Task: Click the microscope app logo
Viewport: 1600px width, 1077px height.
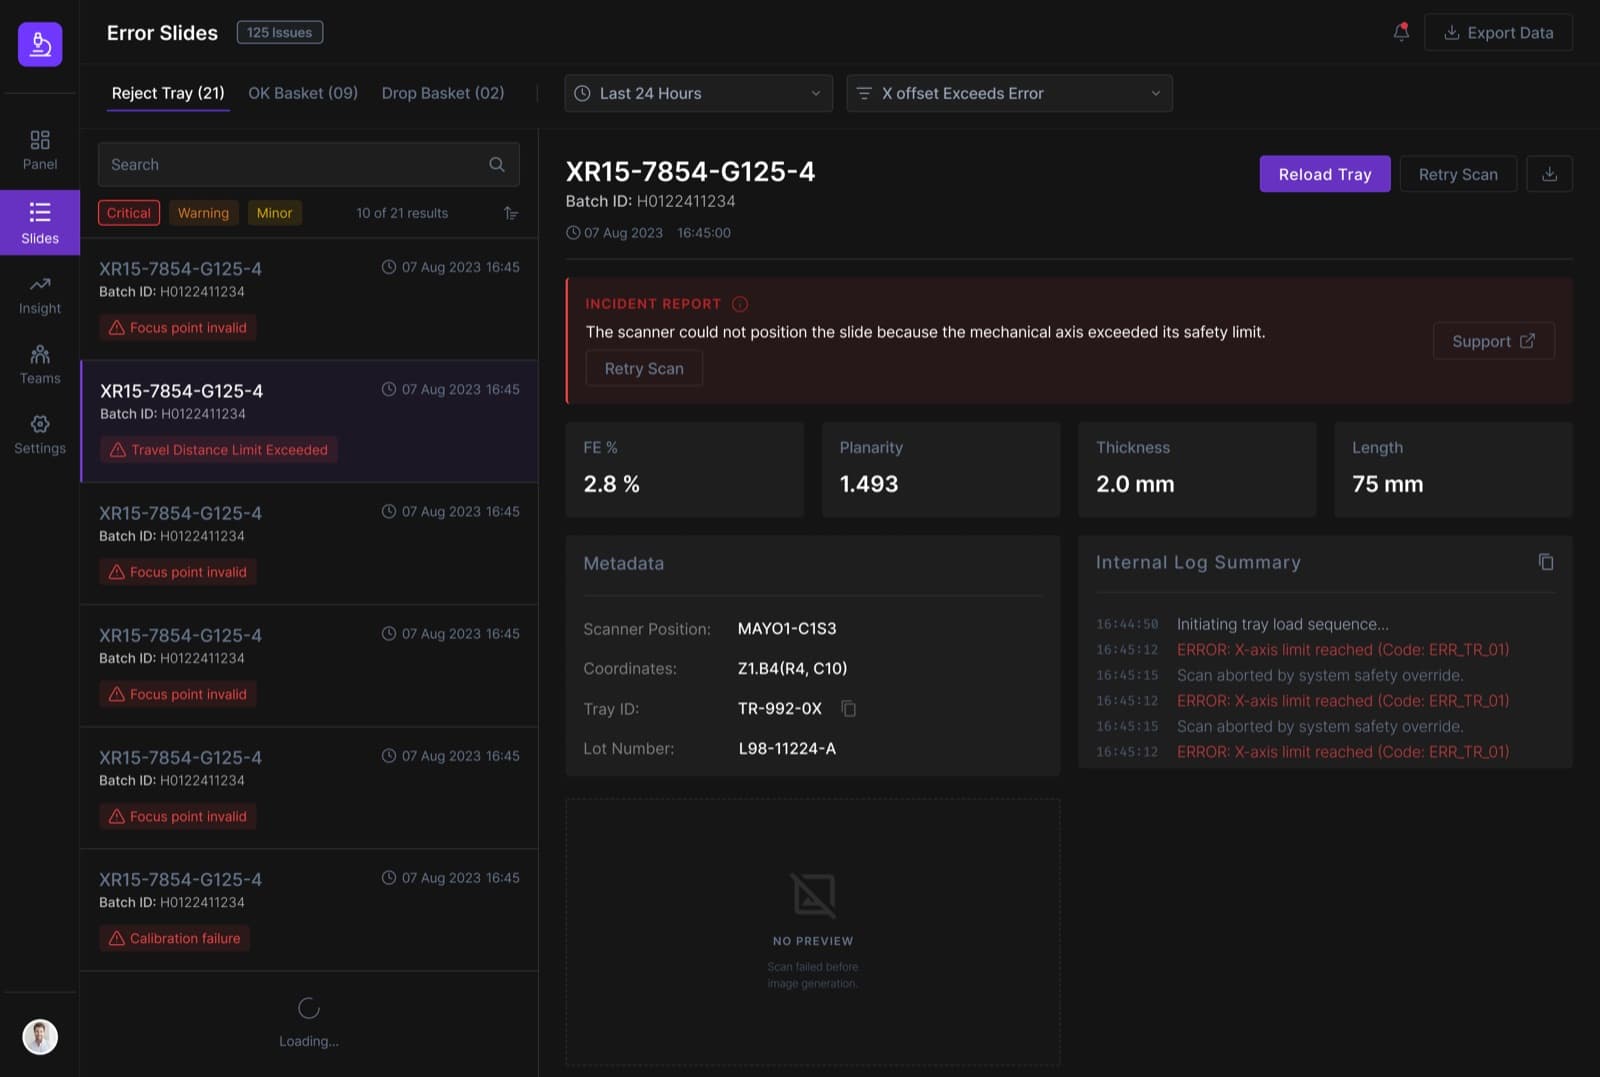Action: coord(40,44)
